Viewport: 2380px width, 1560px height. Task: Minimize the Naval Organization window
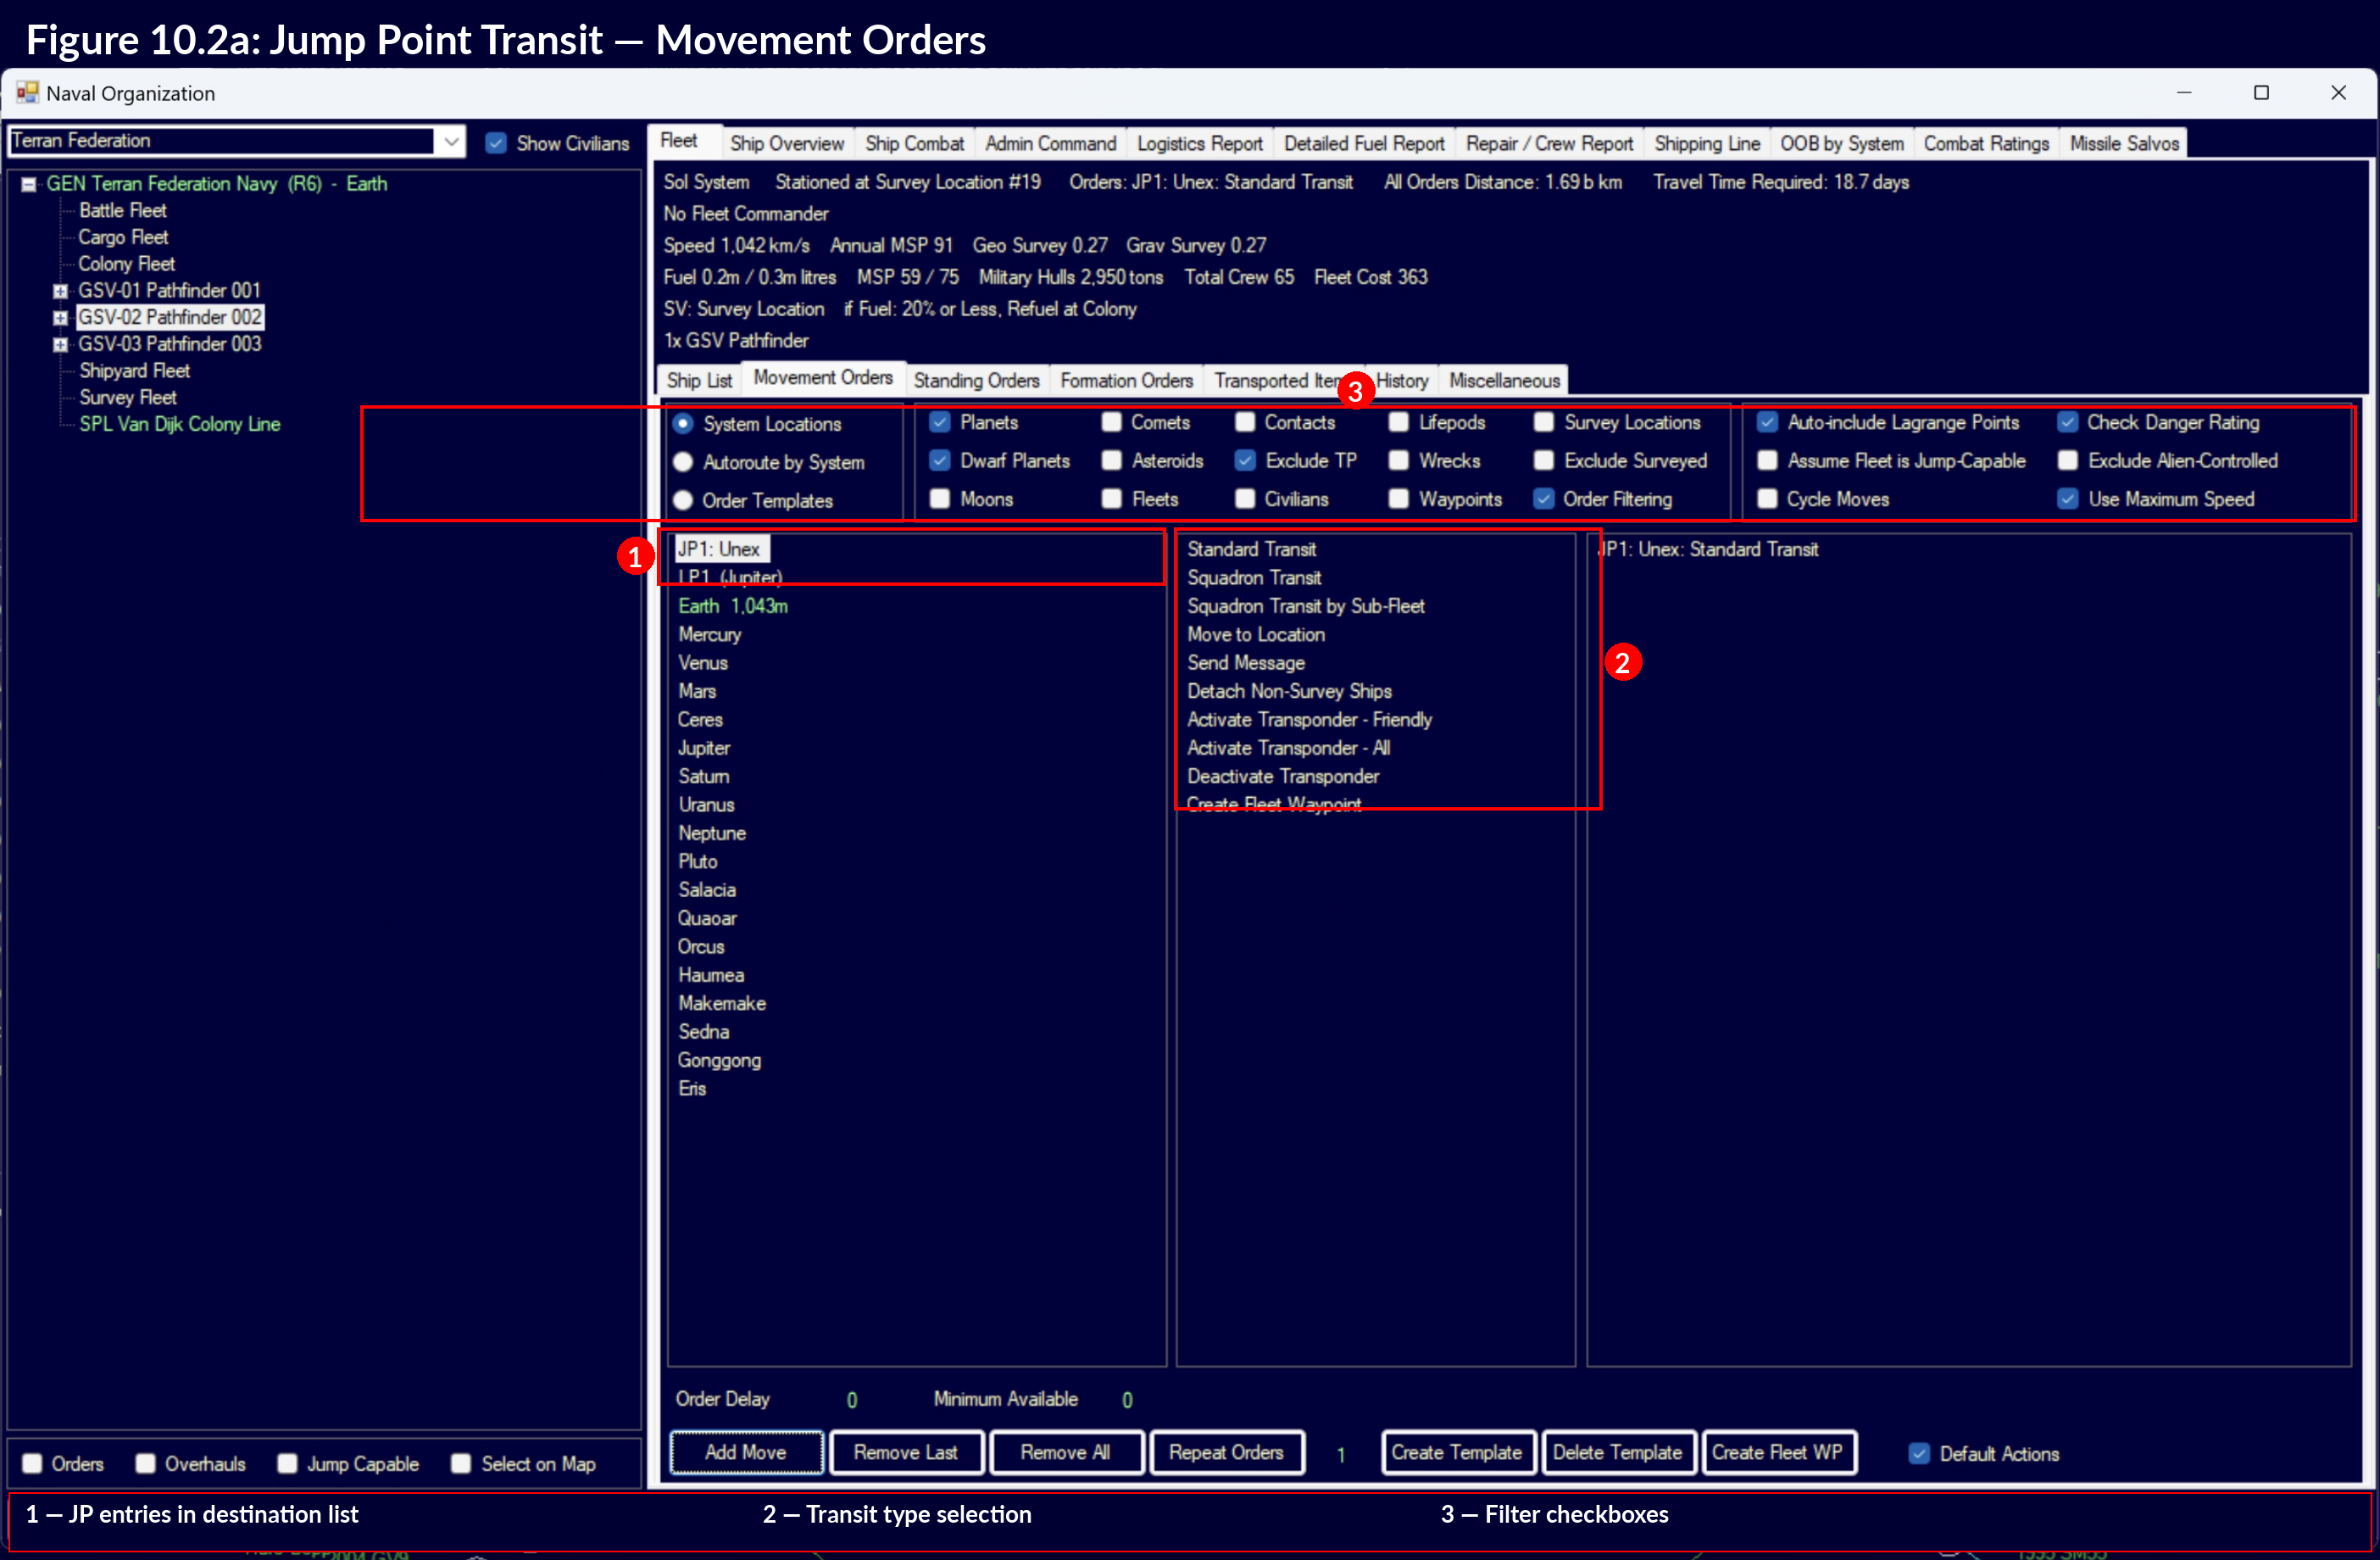2183,93
